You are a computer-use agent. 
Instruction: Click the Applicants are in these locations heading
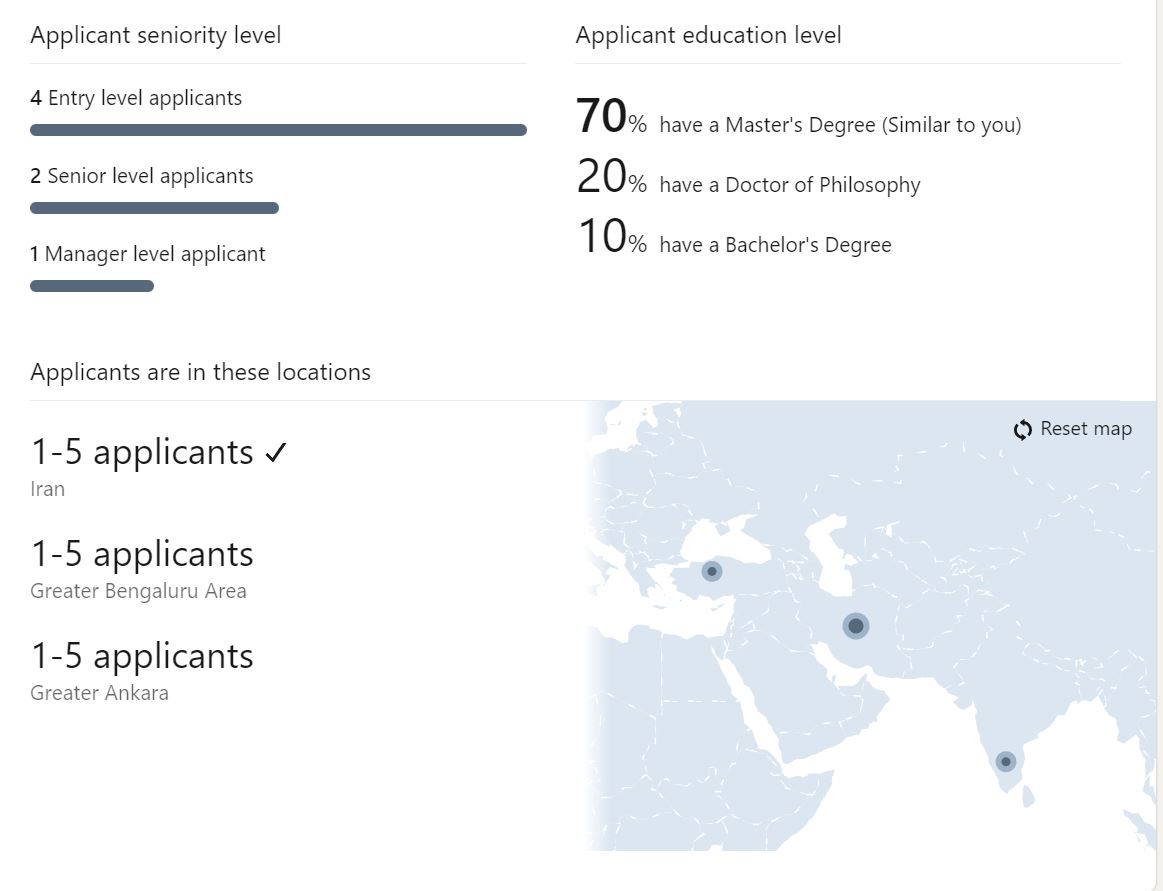200,372
